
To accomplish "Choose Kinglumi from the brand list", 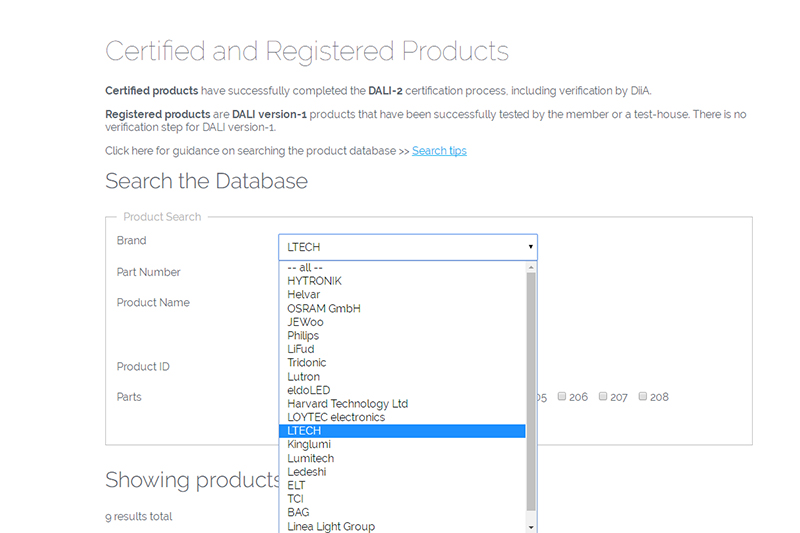I will coord(403,445).
